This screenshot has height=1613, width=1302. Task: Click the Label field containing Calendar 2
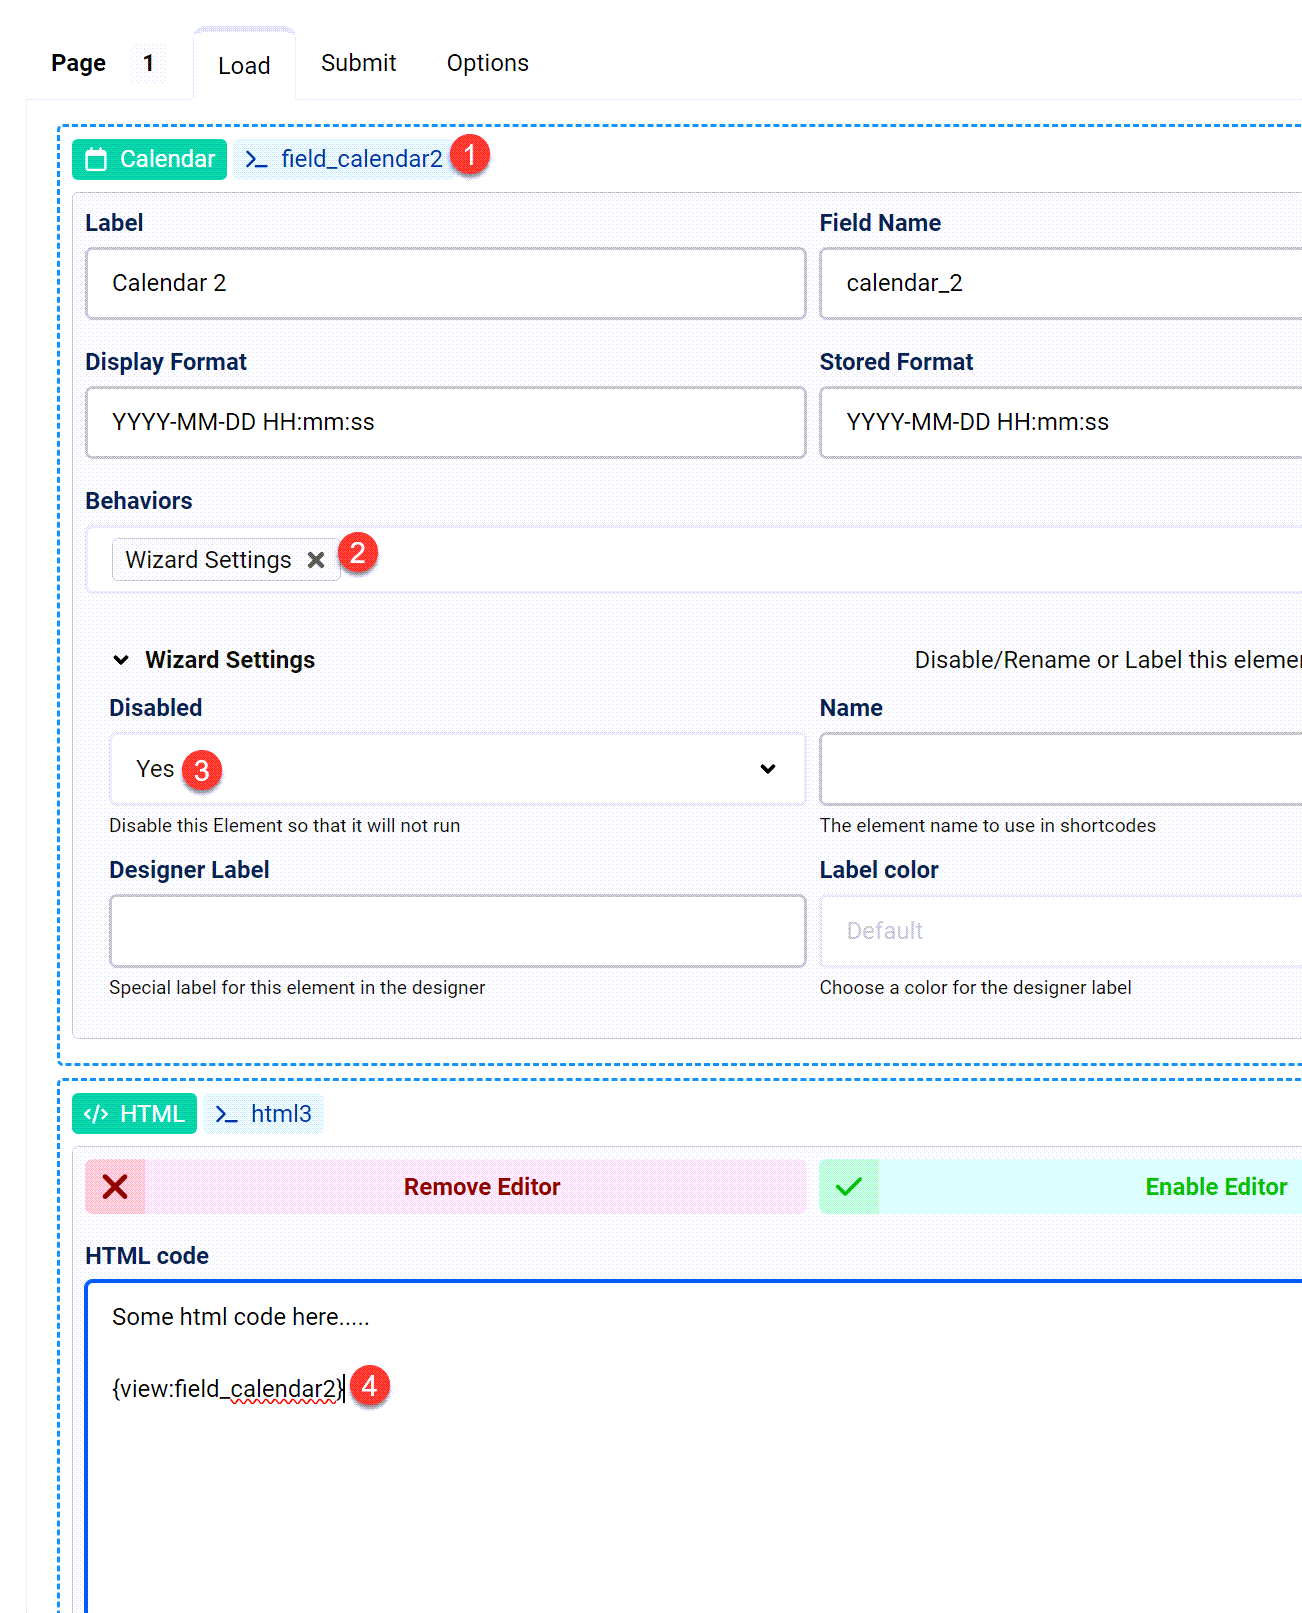pos(445,284)
